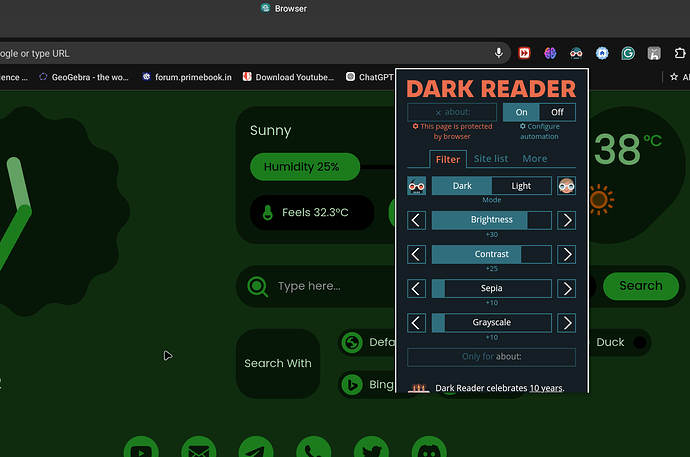Turn Dark Reader Off
Image resolution: width=690 pixels, height=457 pixels.
pos(557,112)
